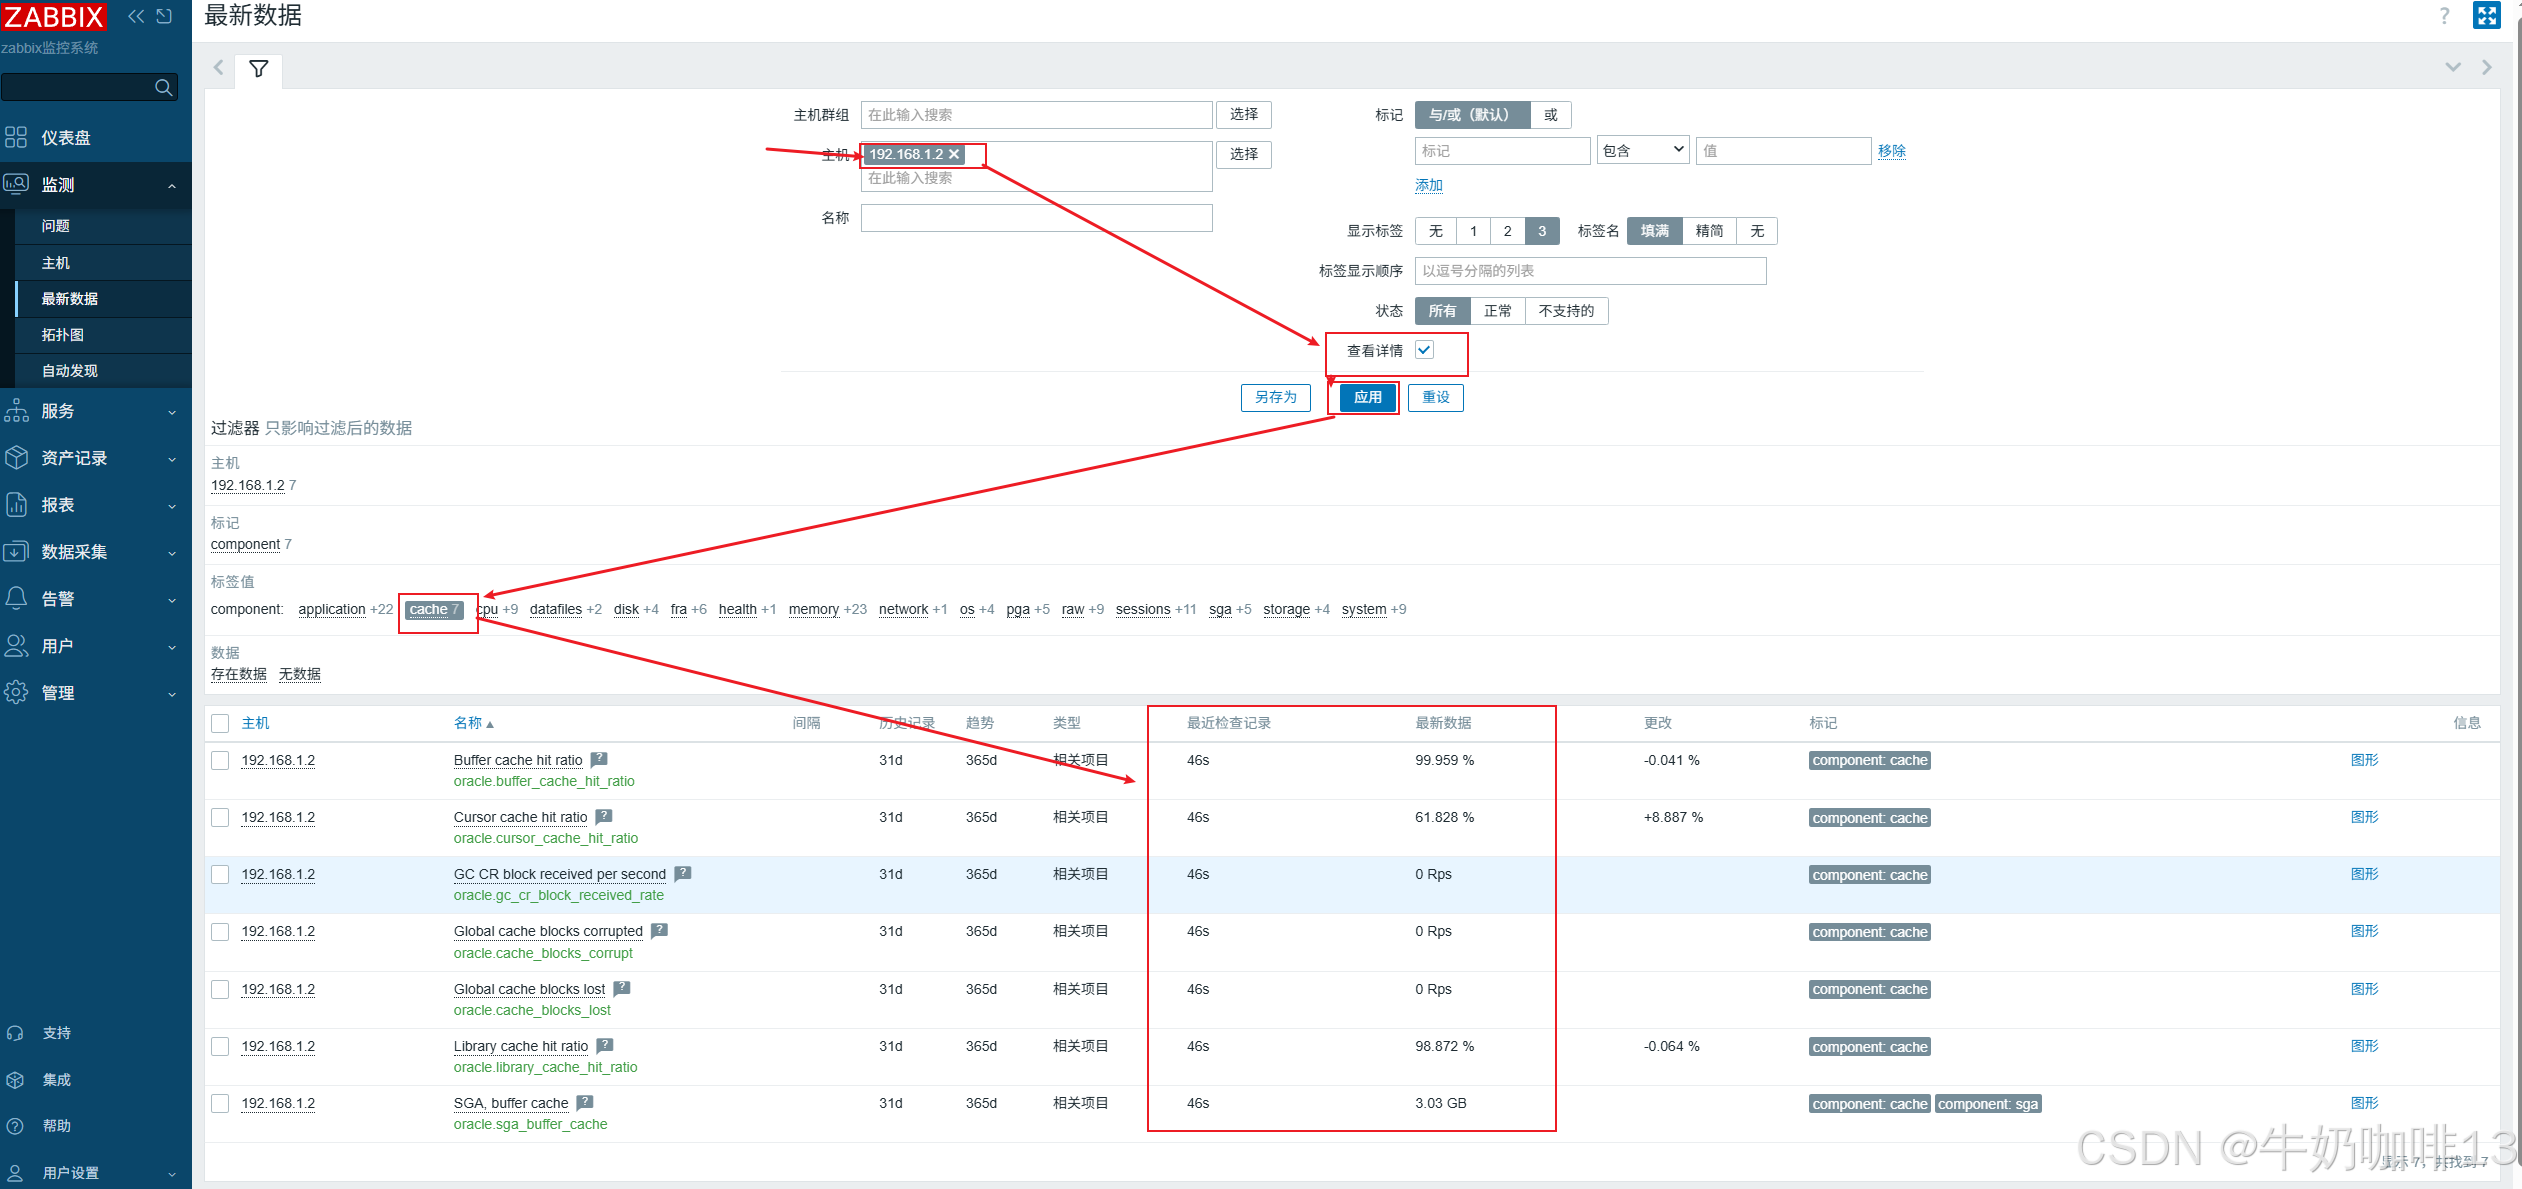Open the 拓扑图 submenu item
The image size is (2522, 1189).
[62, 335]
